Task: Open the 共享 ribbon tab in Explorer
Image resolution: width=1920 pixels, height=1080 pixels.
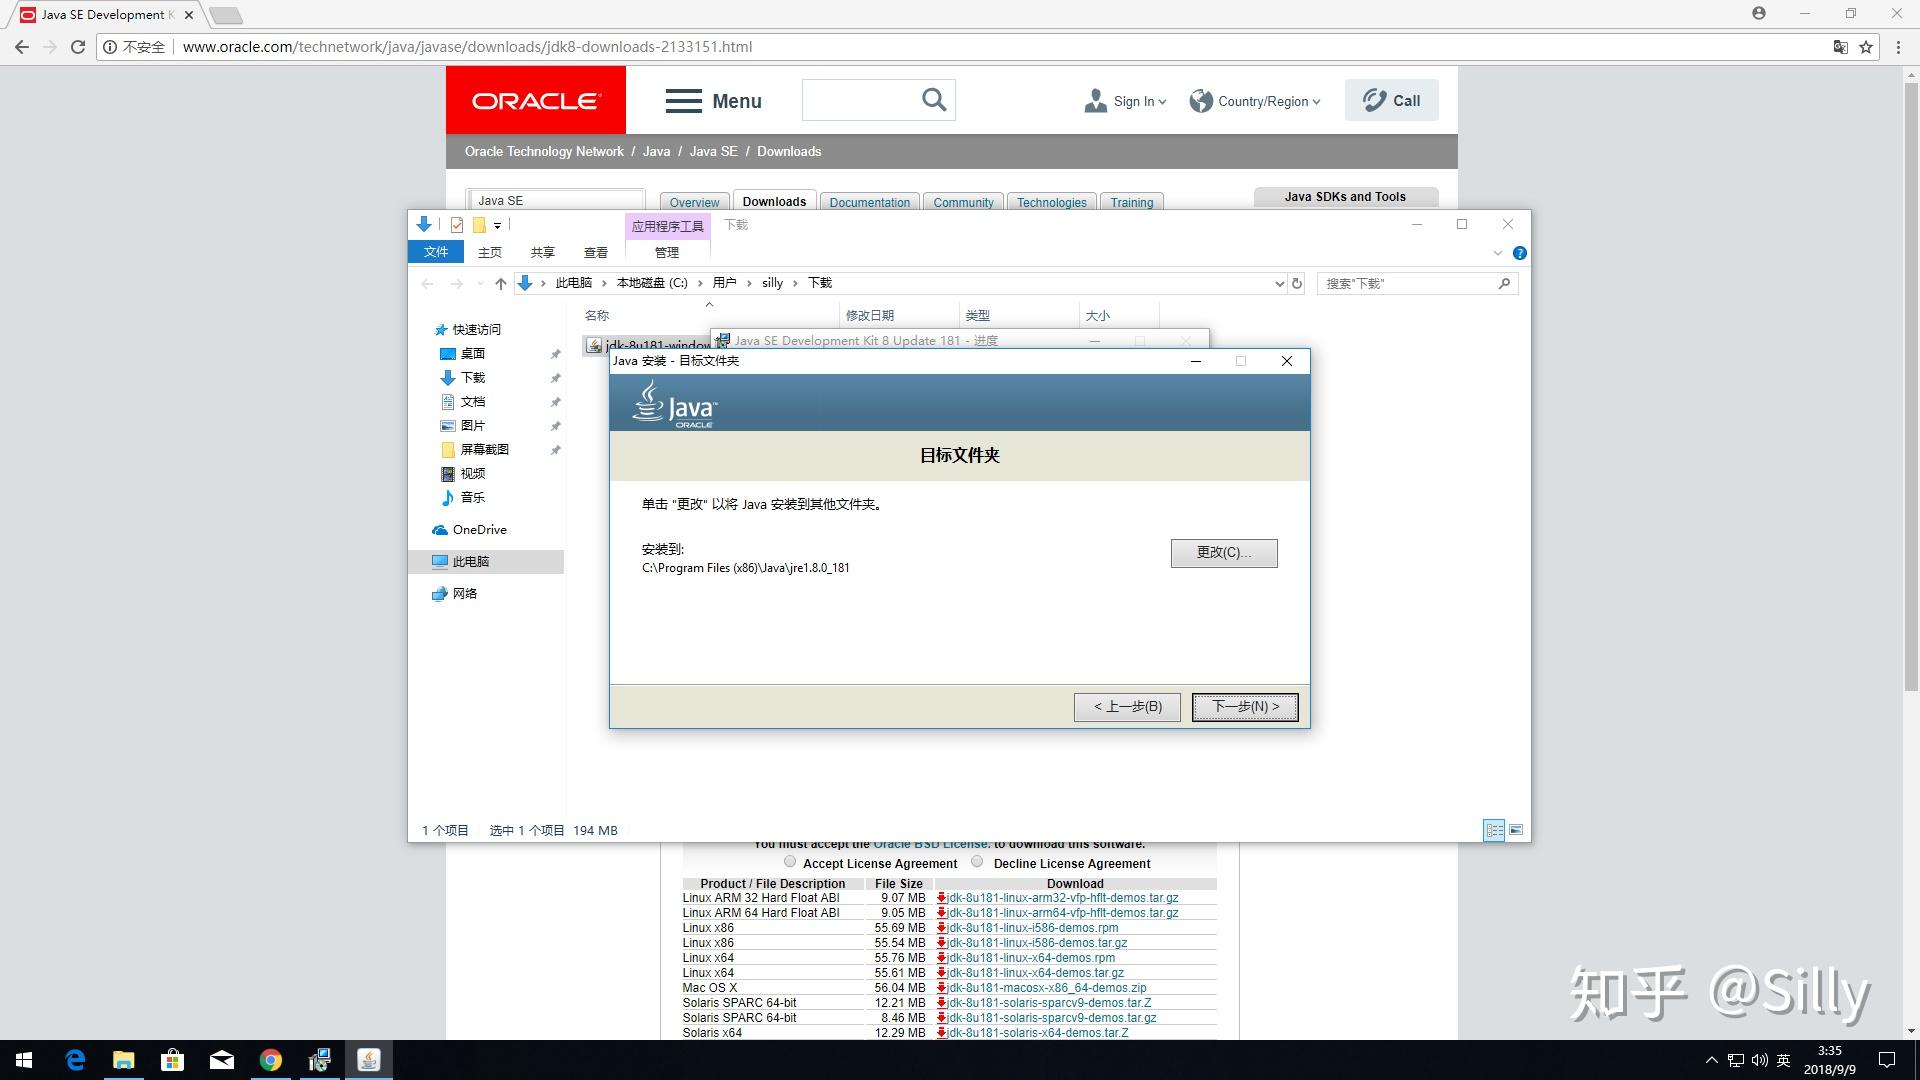Action: point(543,253)
